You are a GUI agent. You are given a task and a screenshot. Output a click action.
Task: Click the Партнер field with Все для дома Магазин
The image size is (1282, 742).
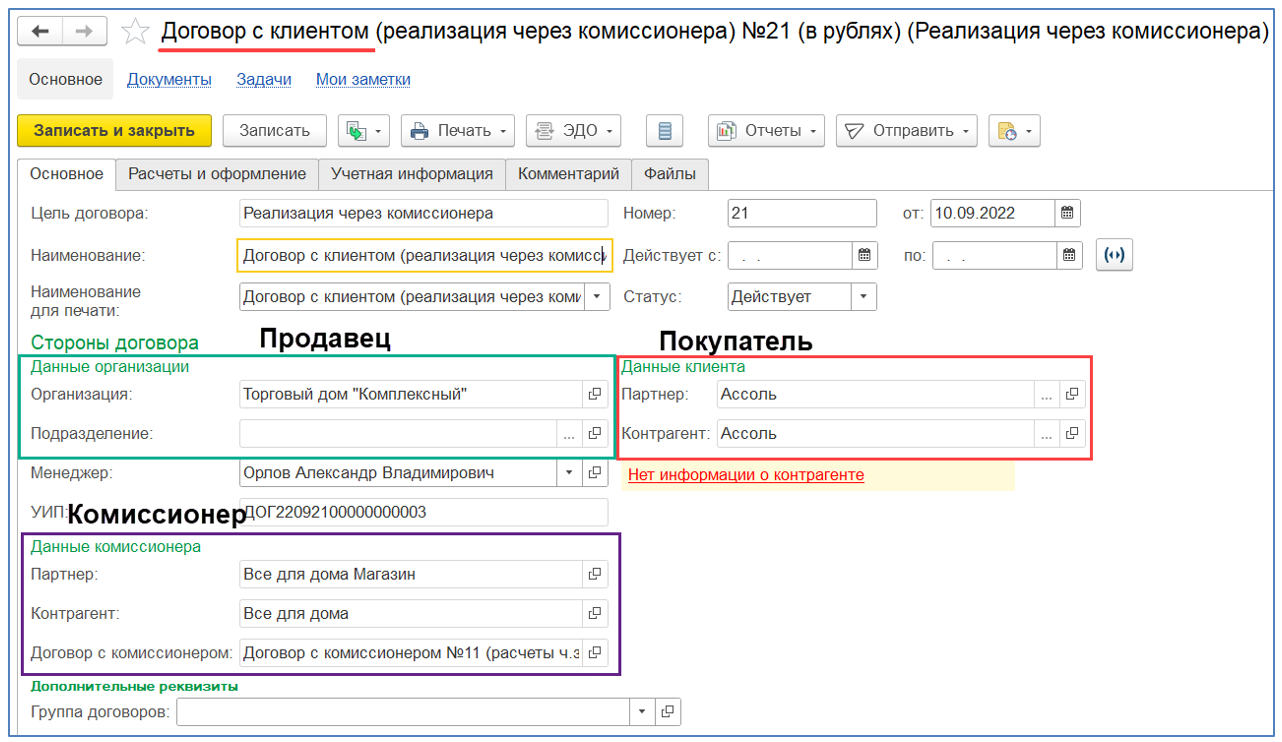tap(411, 574)
